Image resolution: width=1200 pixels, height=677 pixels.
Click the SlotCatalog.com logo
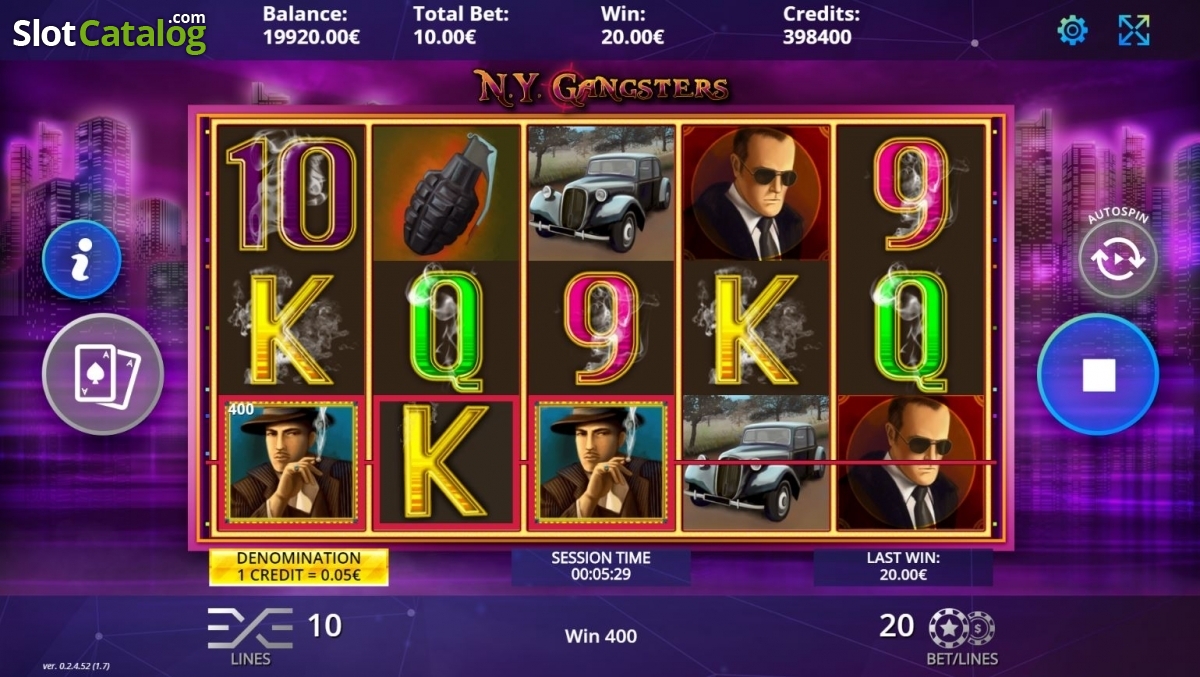coord(110,32)
